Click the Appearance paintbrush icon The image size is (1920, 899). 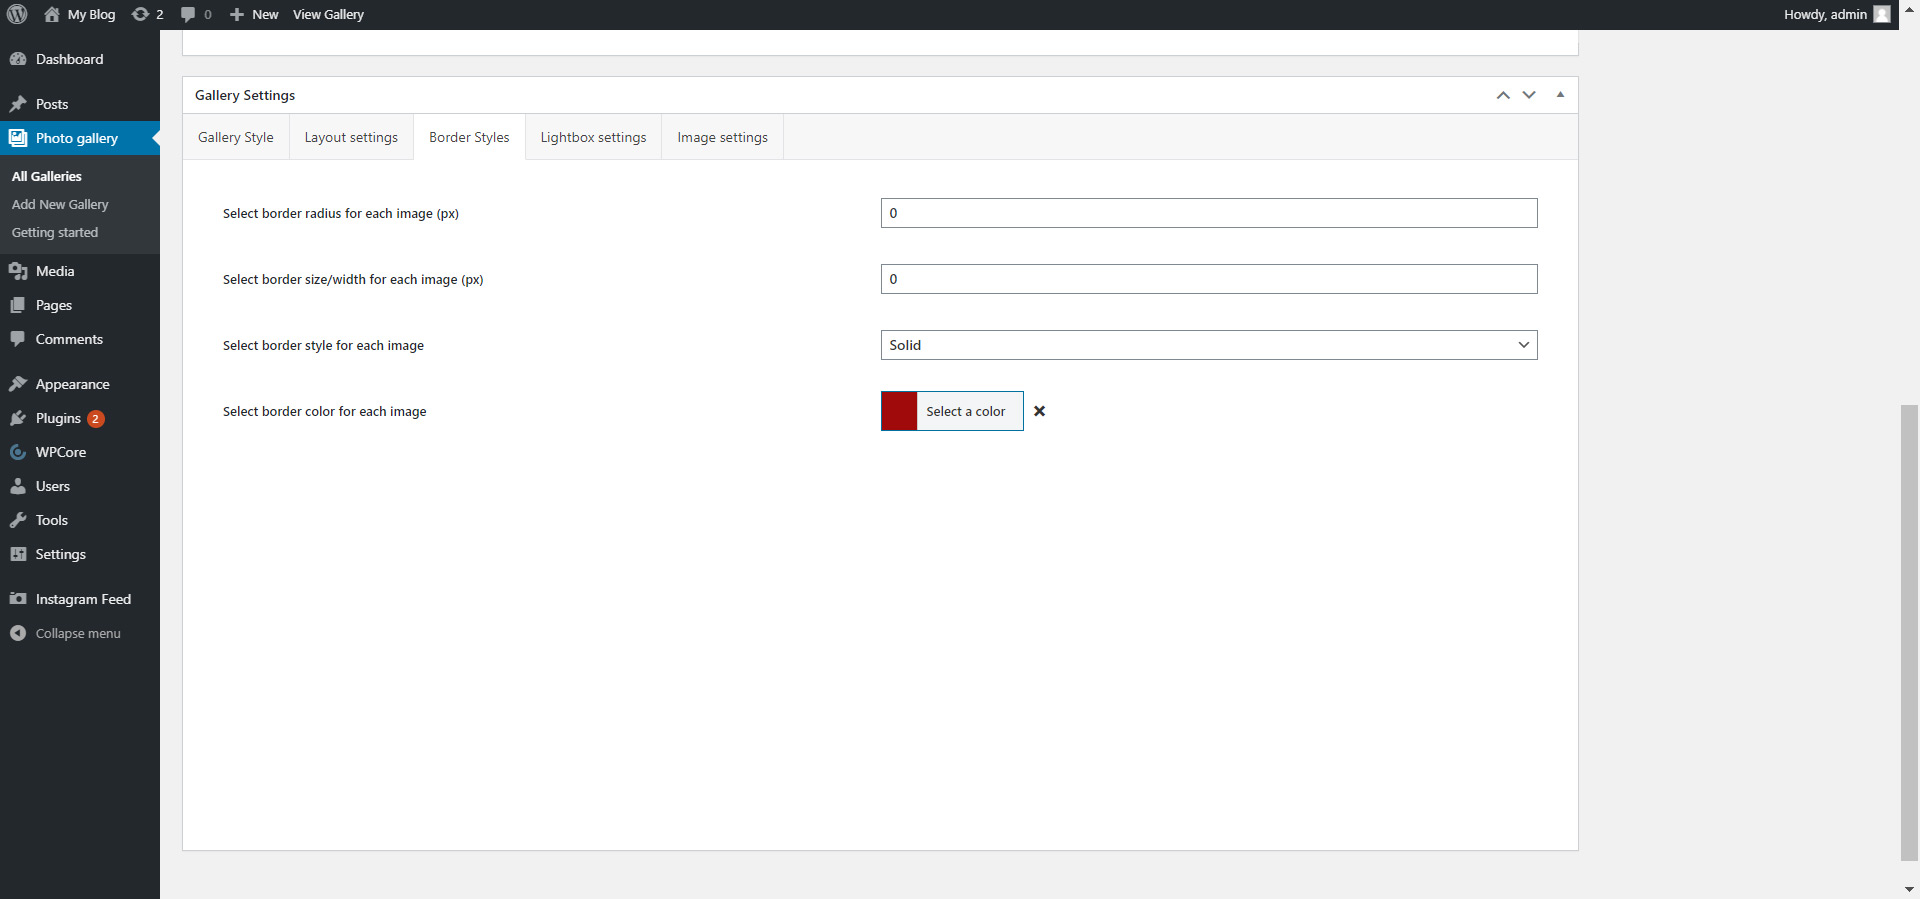coord(18,384)
